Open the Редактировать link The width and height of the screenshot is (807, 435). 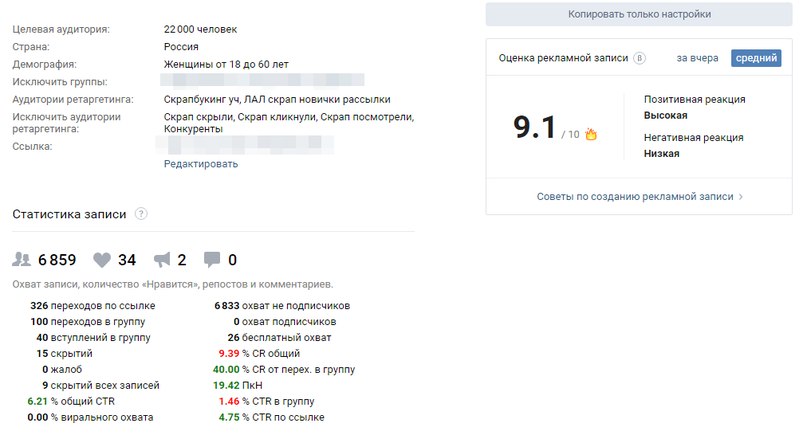click(201, 164)
